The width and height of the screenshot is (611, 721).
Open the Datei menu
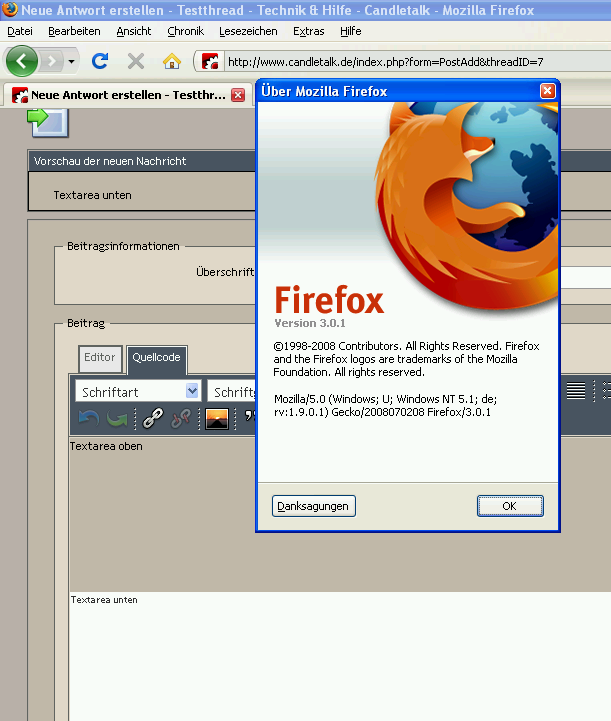[20, 31]
